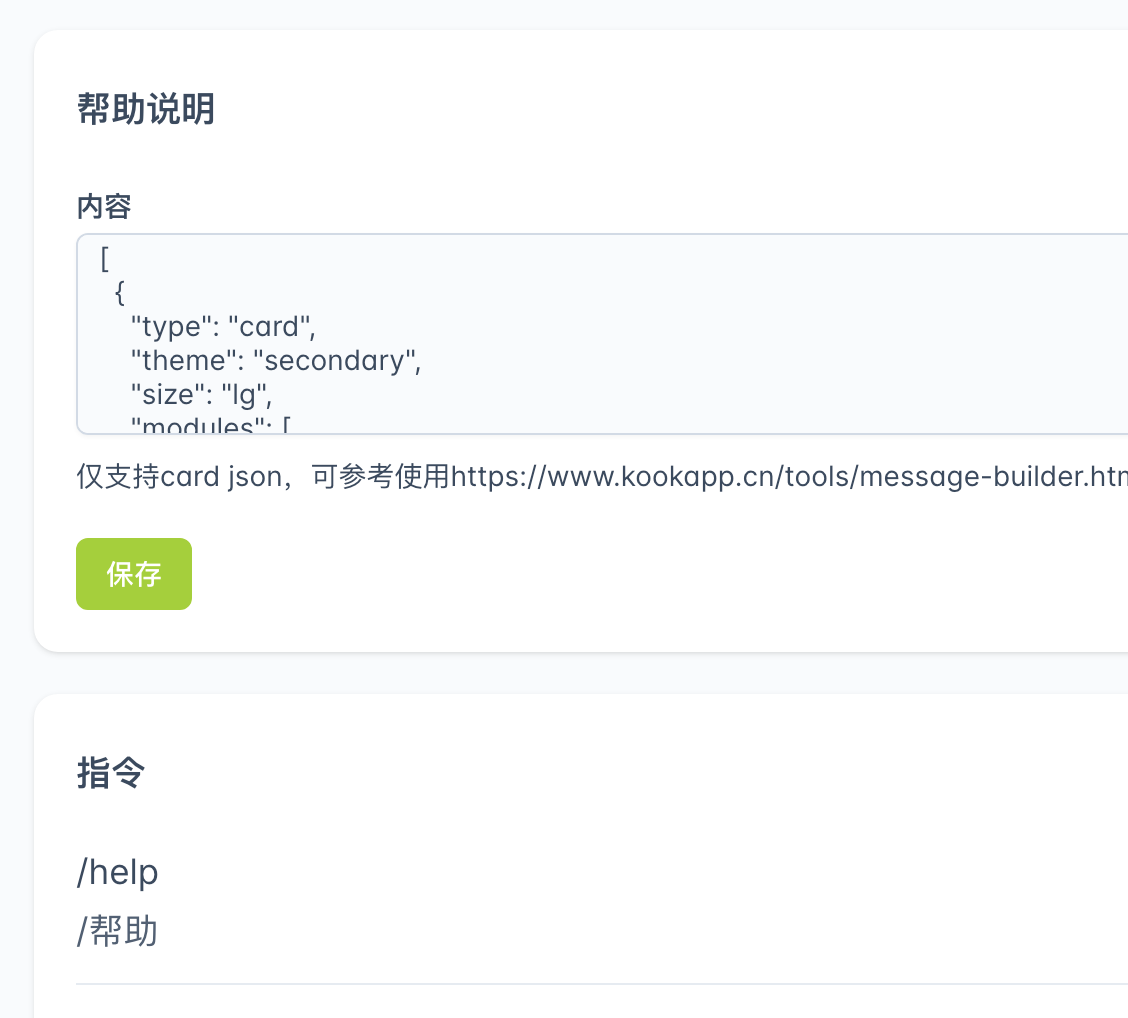This screenshot has width=1128, height=1018.
Task: Place cursor at the opening square bracket line
Action: [x=104, y=259]
